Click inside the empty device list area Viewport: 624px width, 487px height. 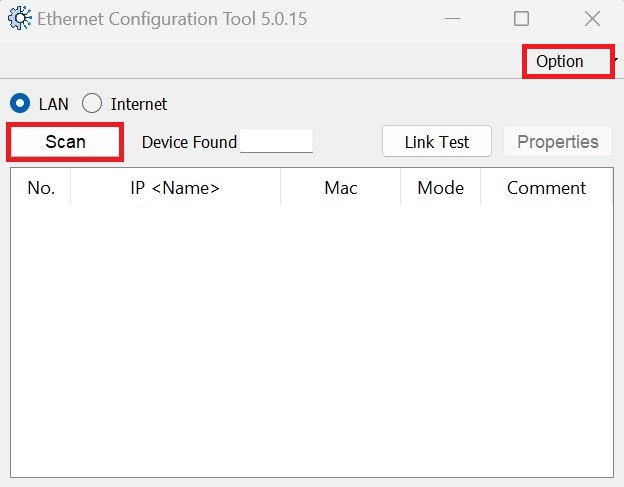312,341
